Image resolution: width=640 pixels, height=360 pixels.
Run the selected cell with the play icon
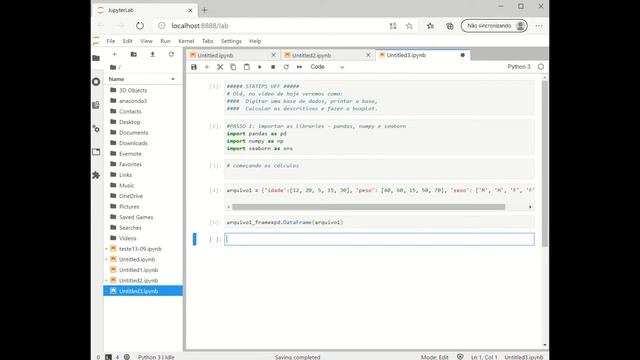(x=260, y=67)
